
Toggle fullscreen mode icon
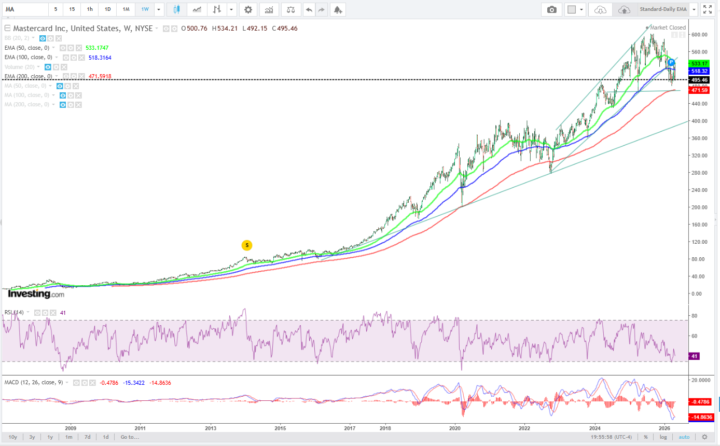[x=707, y=9]
